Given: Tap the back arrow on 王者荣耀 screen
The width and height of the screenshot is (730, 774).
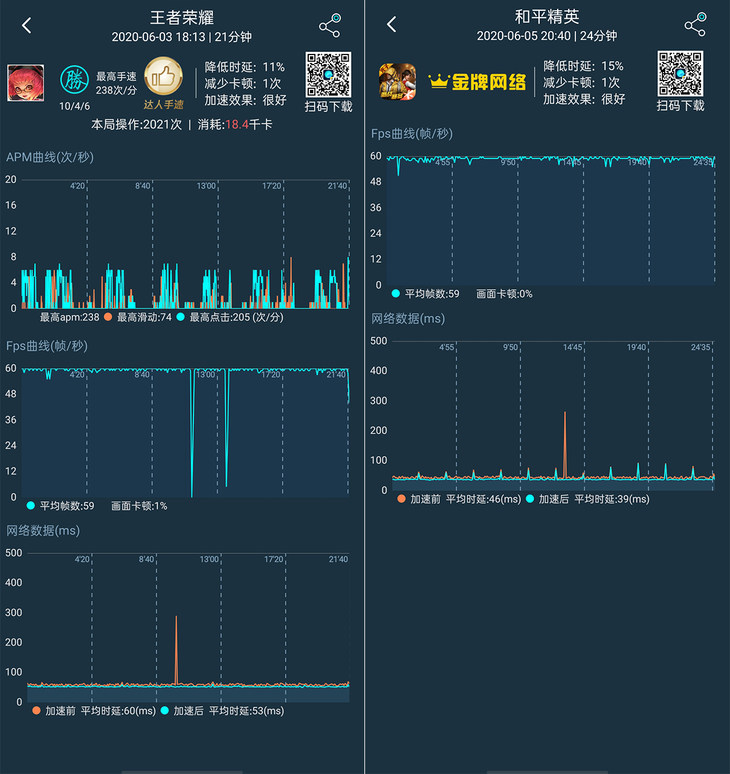Looking at the screenshot, I should 27,26.
